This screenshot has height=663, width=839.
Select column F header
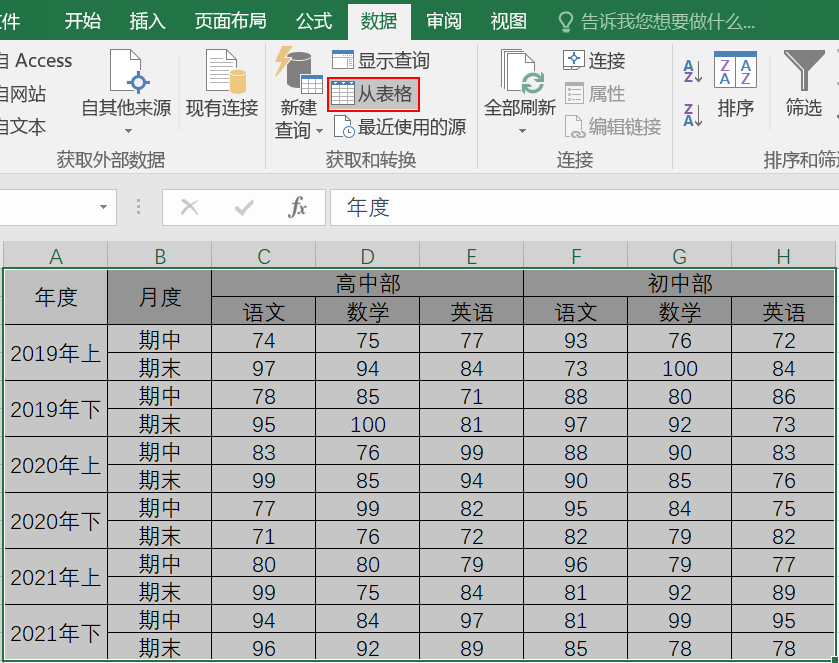pos(576,256)
